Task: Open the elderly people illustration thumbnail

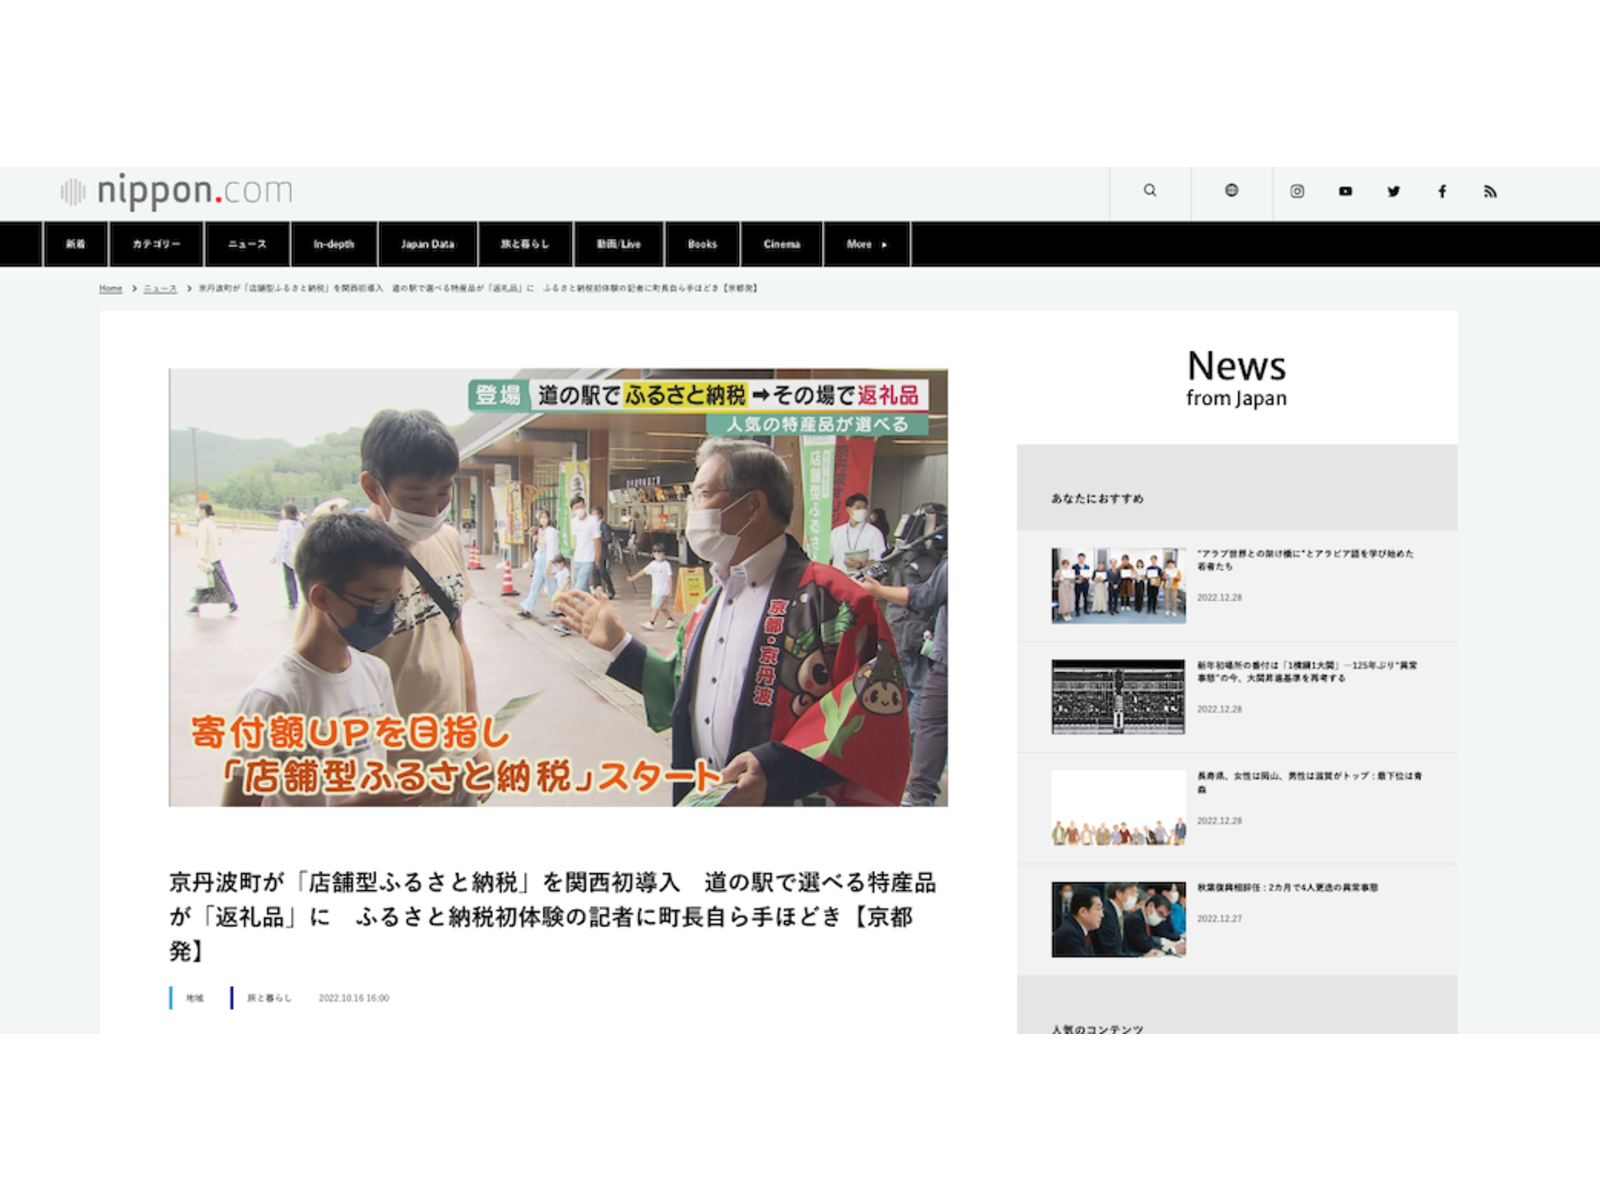Action: (x=1118, y=808)
